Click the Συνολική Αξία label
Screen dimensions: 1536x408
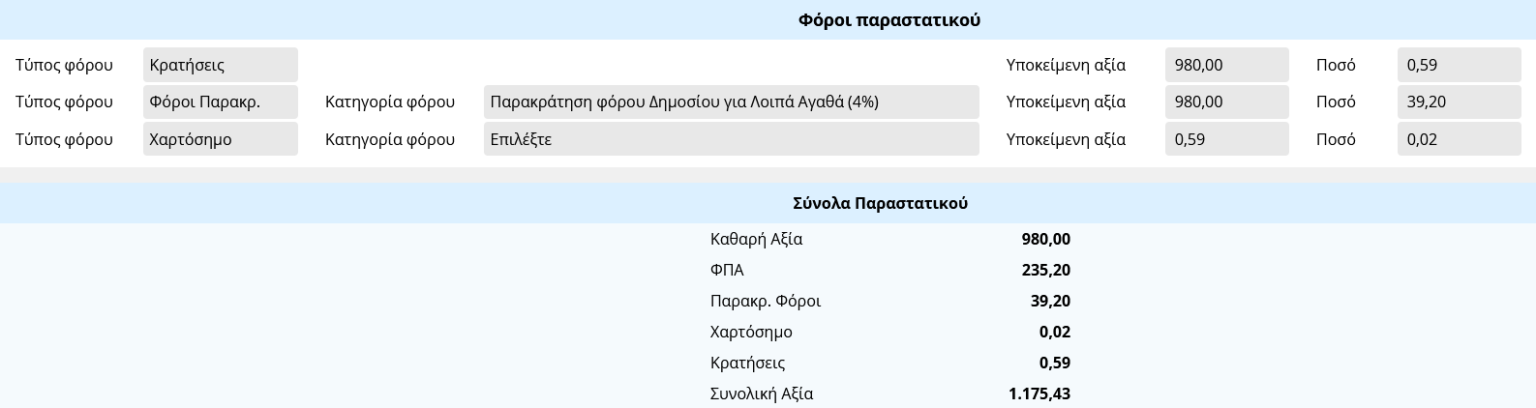pos(761,394)
